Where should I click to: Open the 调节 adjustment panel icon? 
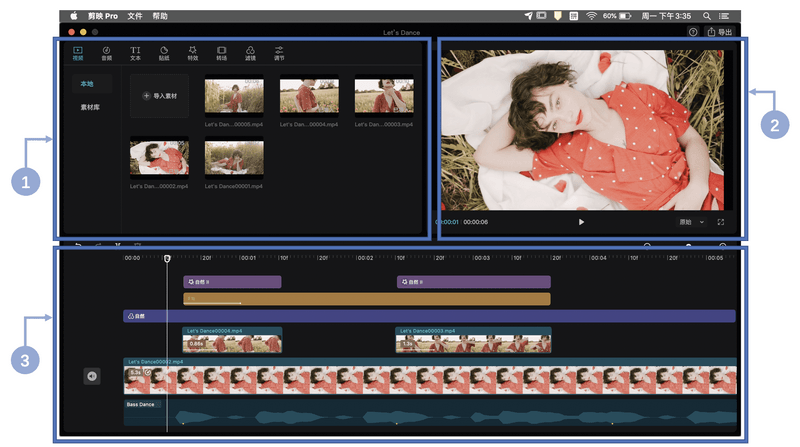pyautogui.click(x=280, y=53)
